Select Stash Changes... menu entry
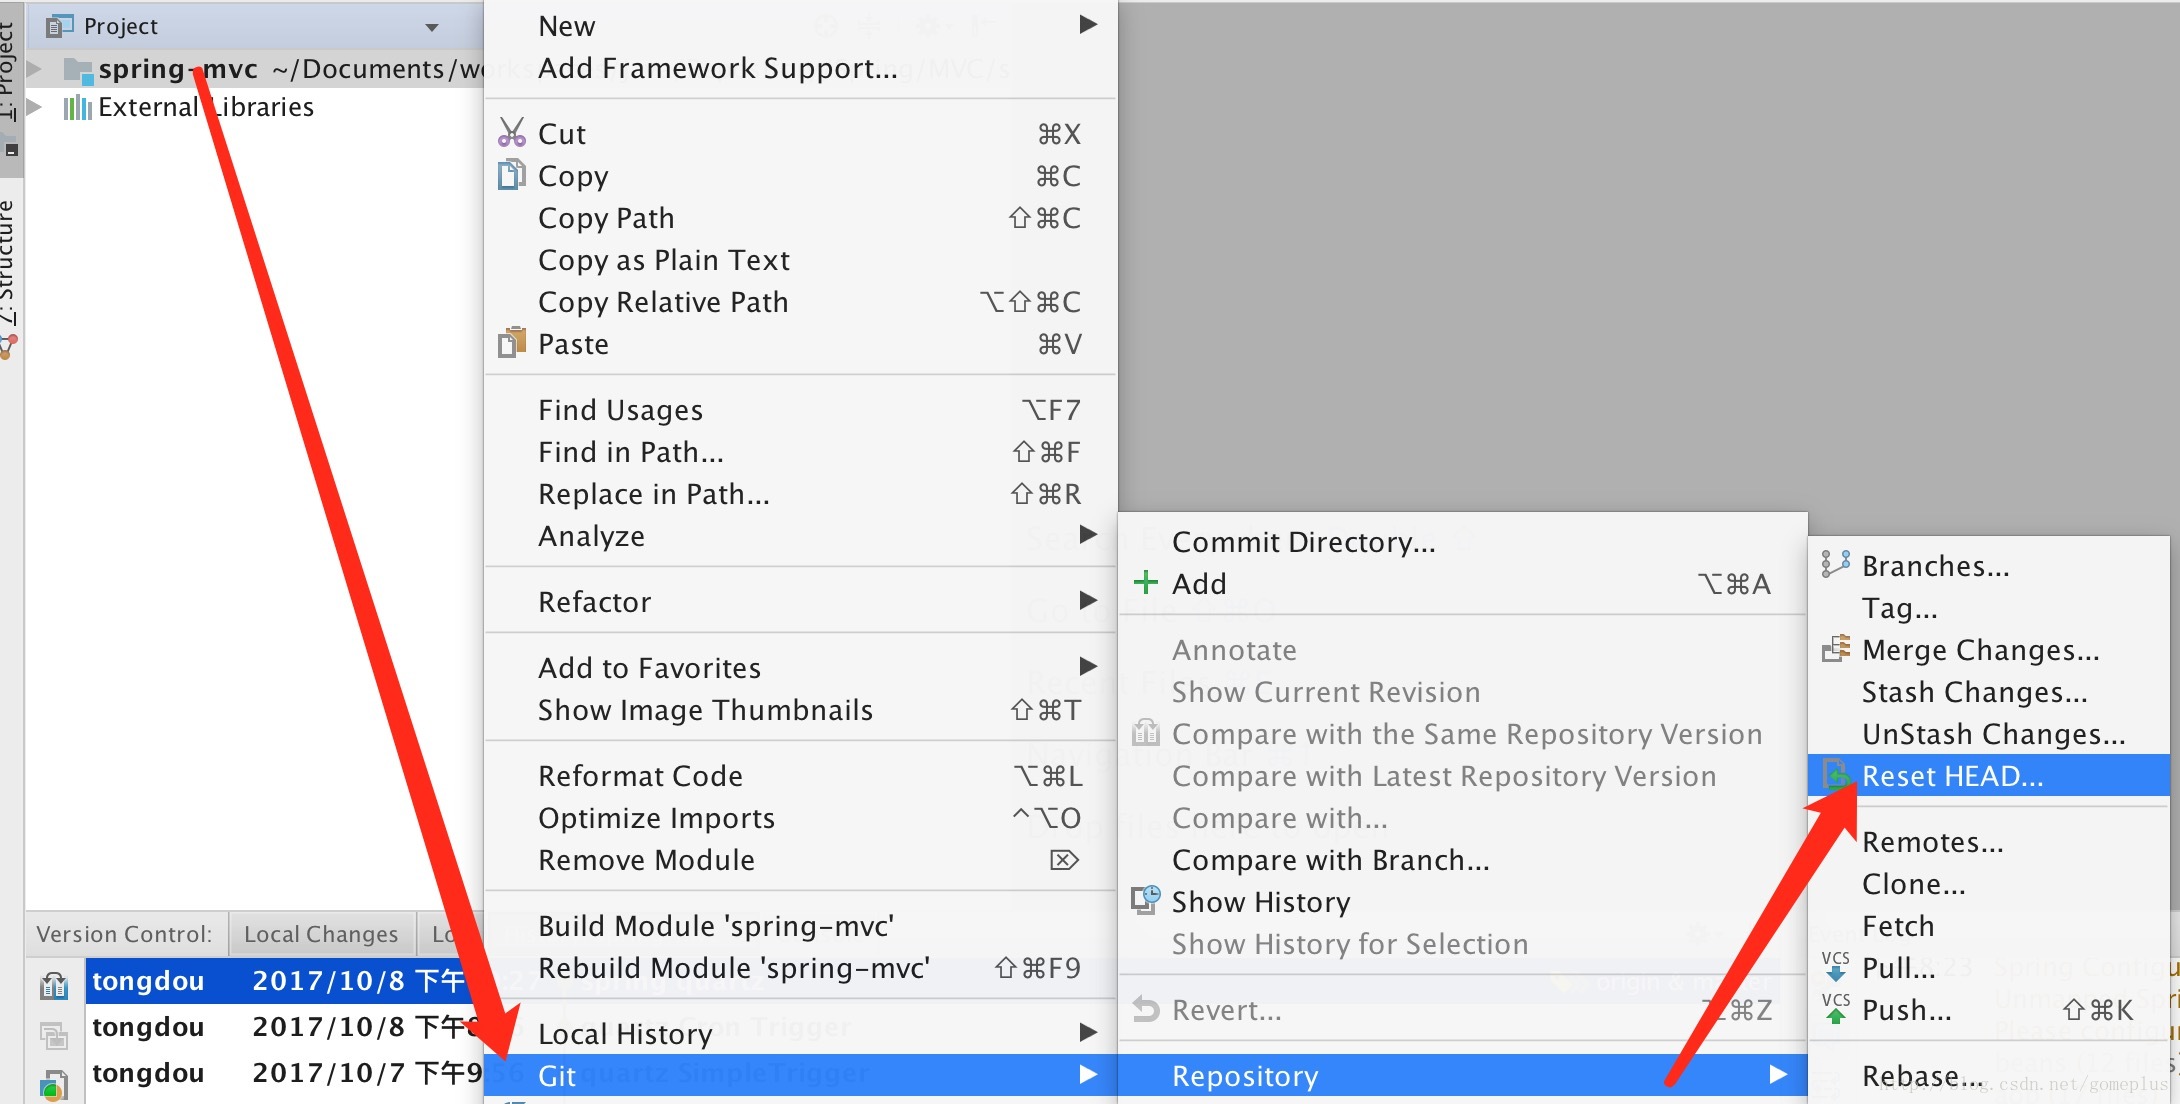This screenshot has height=1104, width=2180. [x=1974, y=692]
